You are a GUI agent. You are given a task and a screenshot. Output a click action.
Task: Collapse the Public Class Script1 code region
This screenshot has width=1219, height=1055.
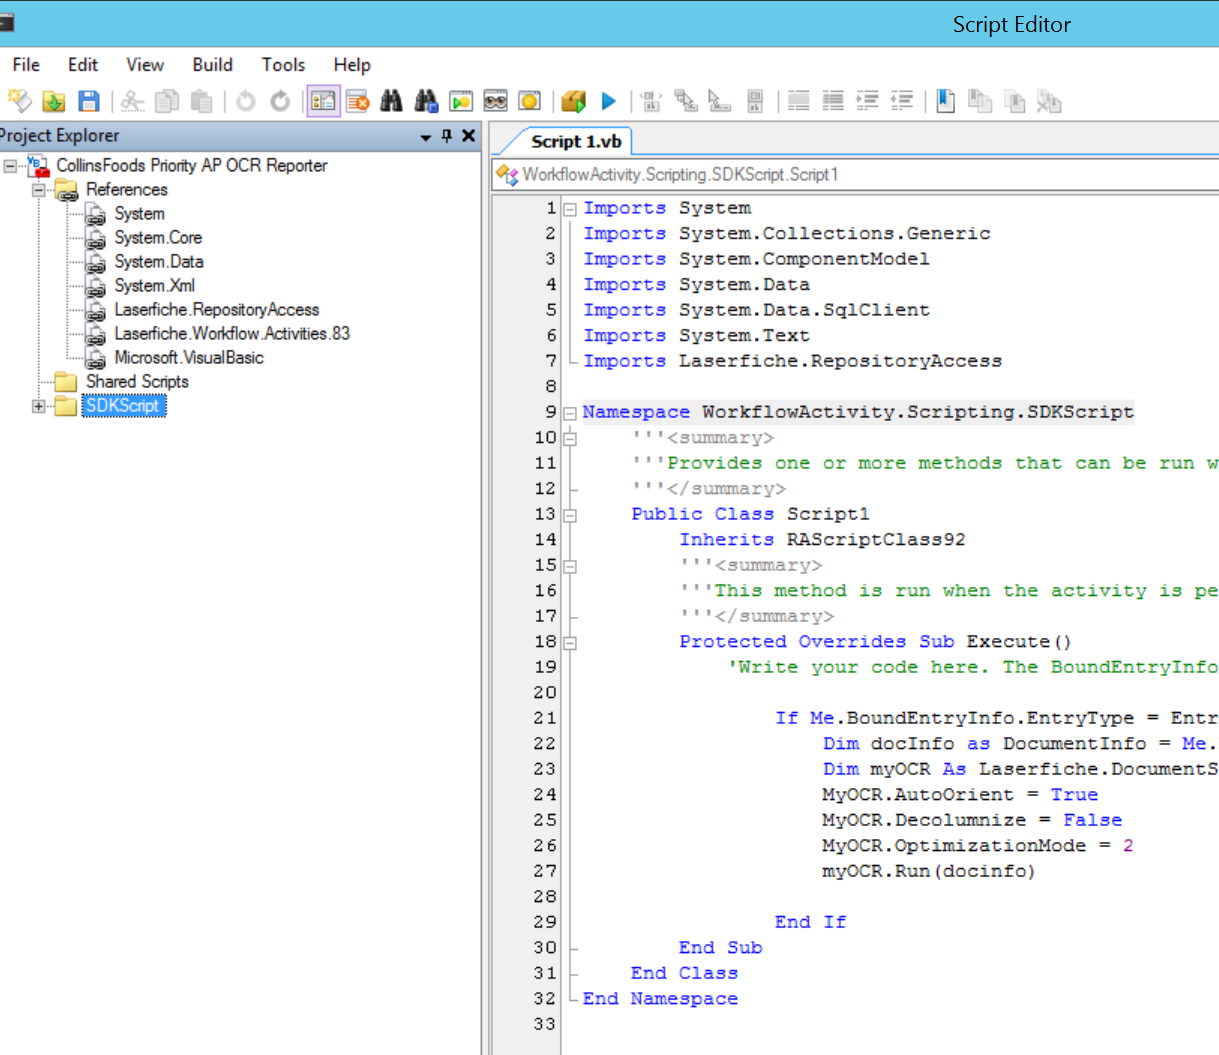tap(569, 515)
